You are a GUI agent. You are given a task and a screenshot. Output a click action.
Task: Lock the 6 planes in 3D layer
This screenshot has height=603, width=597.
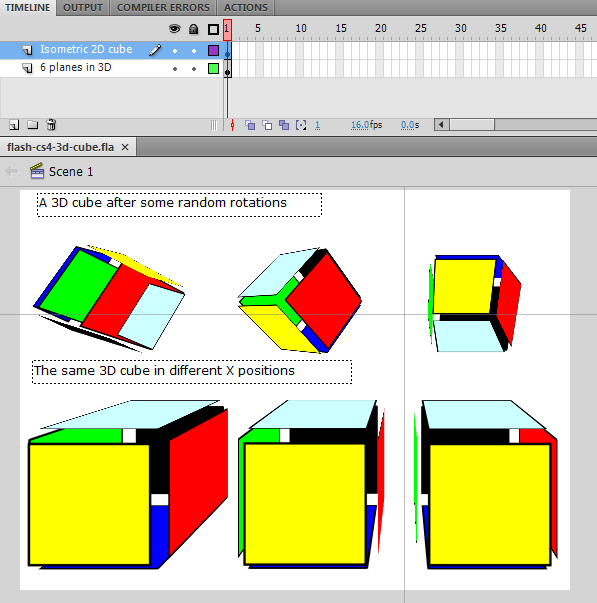(194, 69)
